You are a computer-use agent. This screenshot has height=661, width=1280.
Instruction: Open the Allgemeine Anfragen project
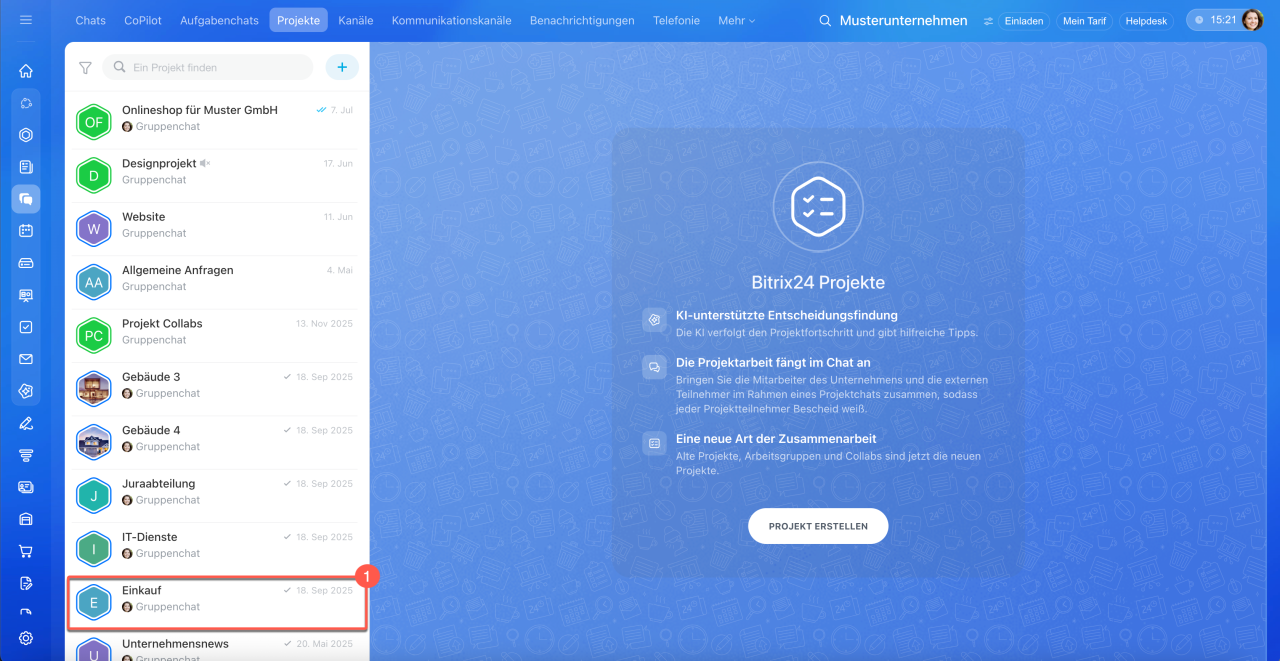pyautogui.click(x=218, y=282)
